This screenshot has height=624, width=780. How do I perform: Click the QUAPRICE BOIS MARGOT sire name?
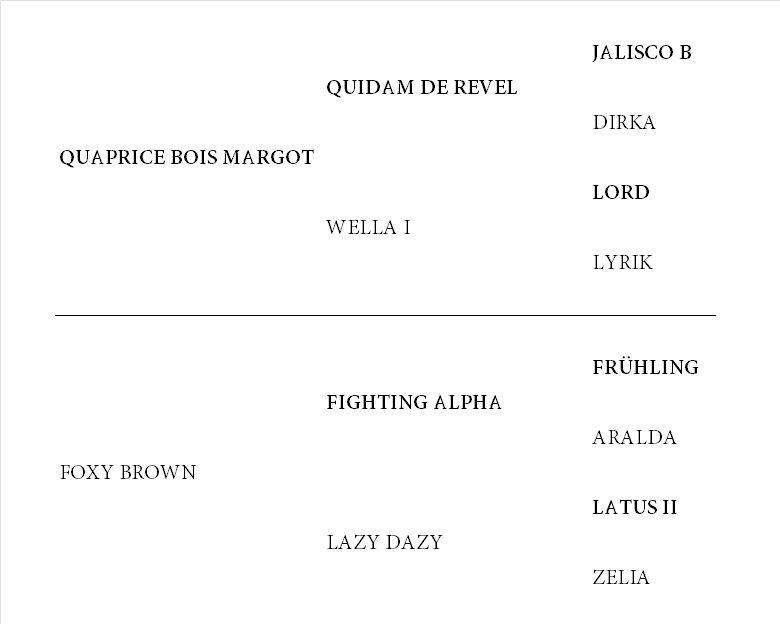[x=187, y=158]
